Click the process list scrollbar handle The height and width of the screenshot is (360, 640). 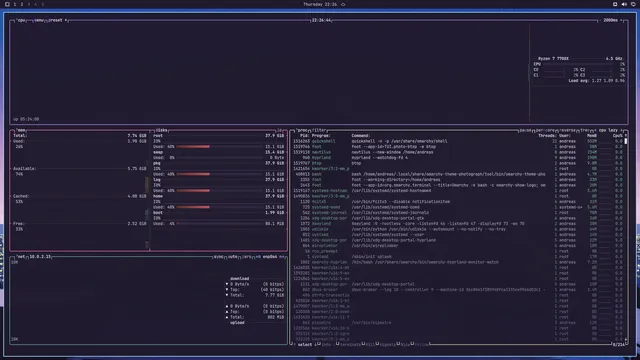[626, 141]
